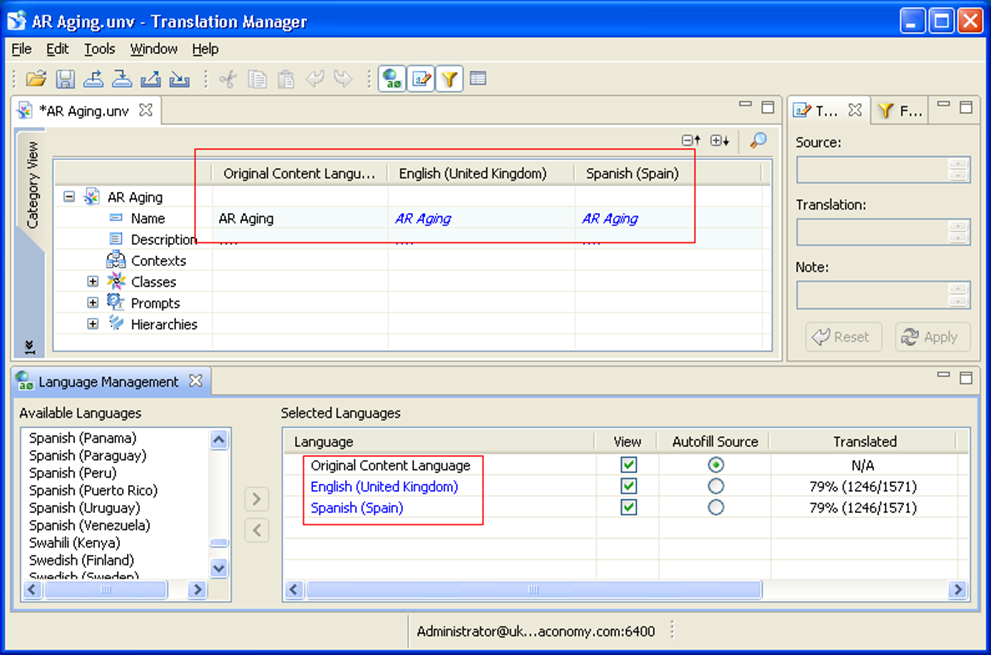Uncheck View for Spanish (Spain)
The image size is (991, 655).
[628, 507]
